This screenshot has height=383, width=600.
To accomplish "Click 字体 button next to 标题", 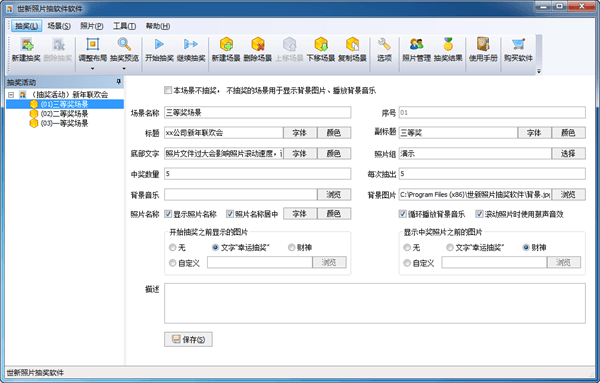I will pos(300,133).
